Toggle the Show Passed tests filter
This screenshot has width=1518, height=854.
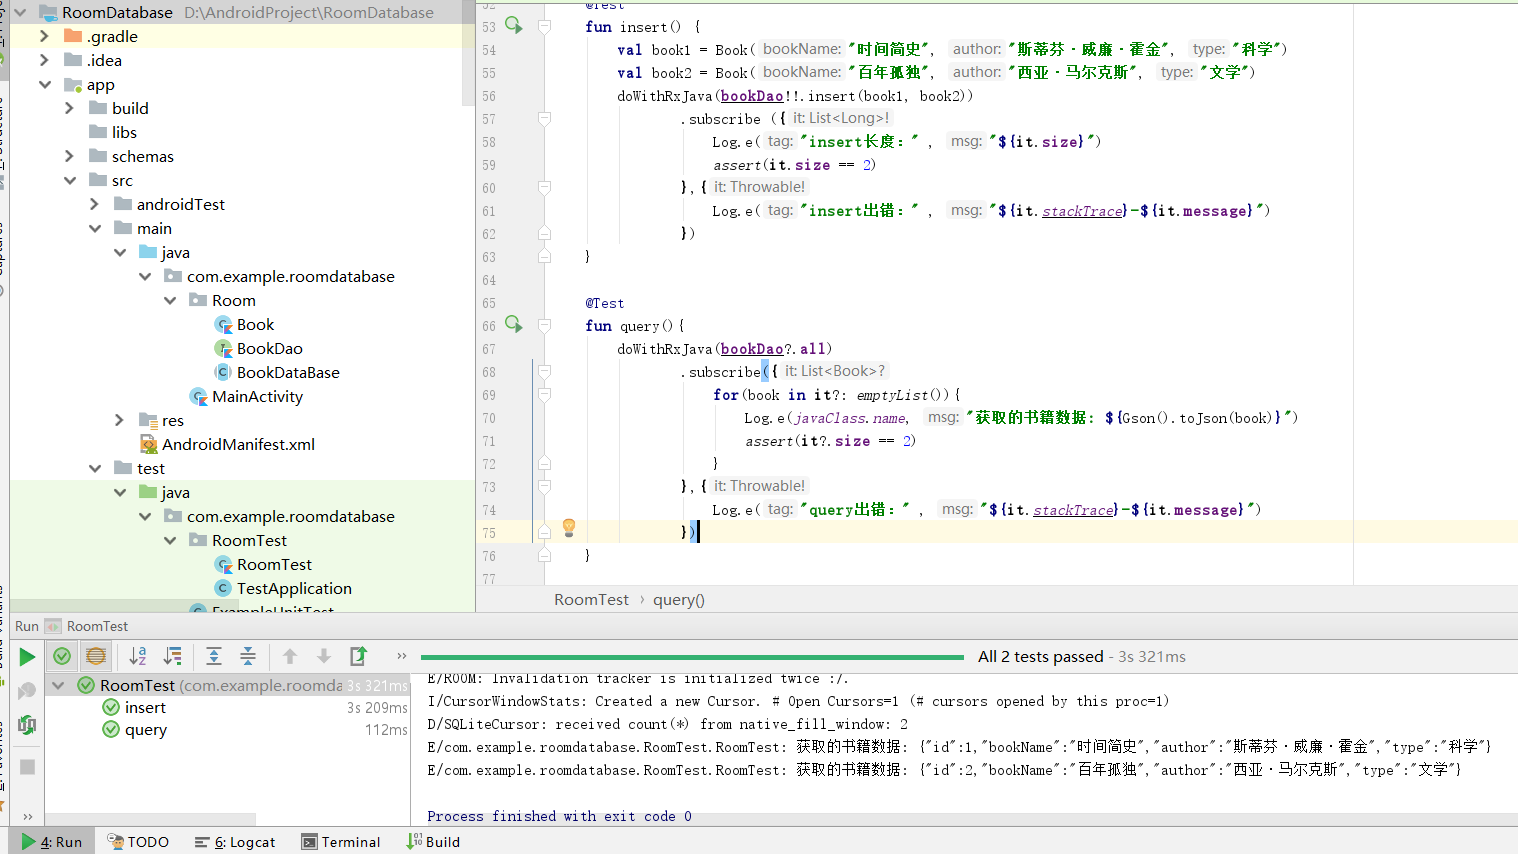62,657
